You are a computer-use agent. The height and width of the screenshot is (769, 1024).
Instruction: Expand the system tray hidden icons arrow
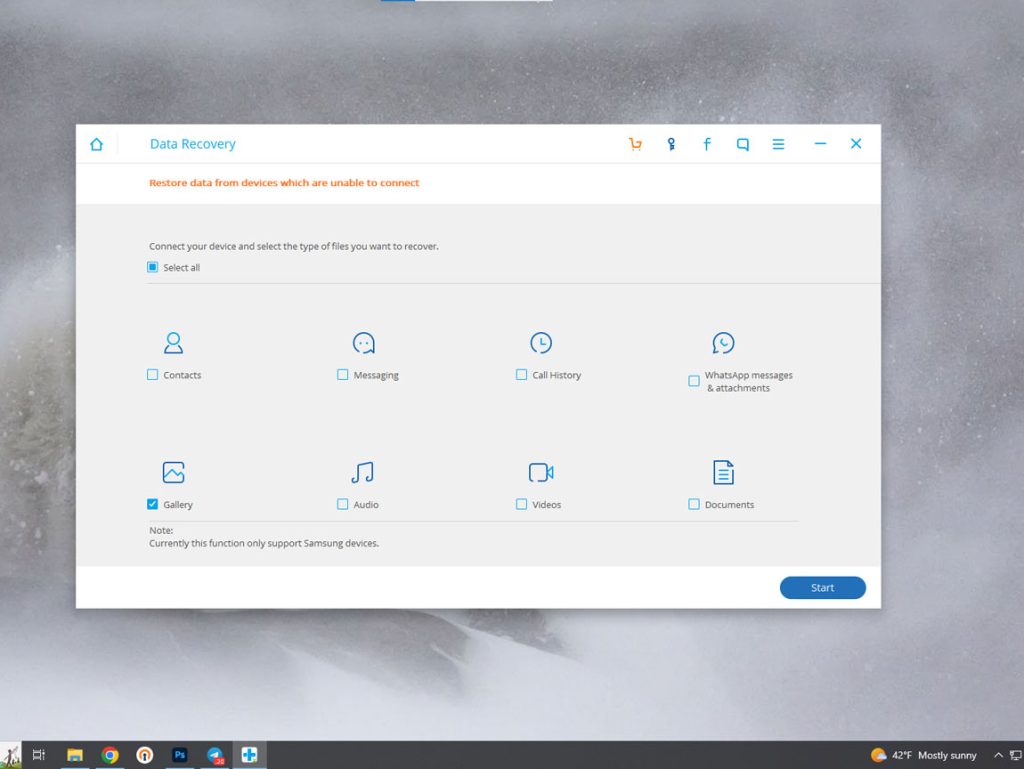tap(998, 755)
